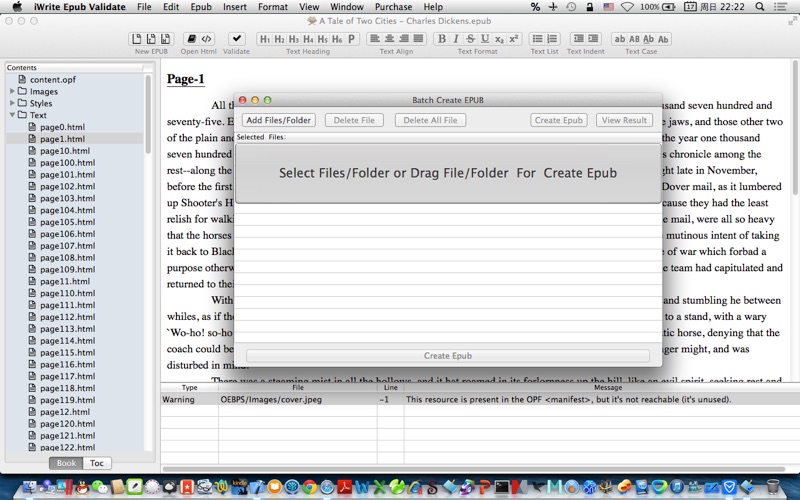Apply Heading 1 style

[x=265, y=39]
